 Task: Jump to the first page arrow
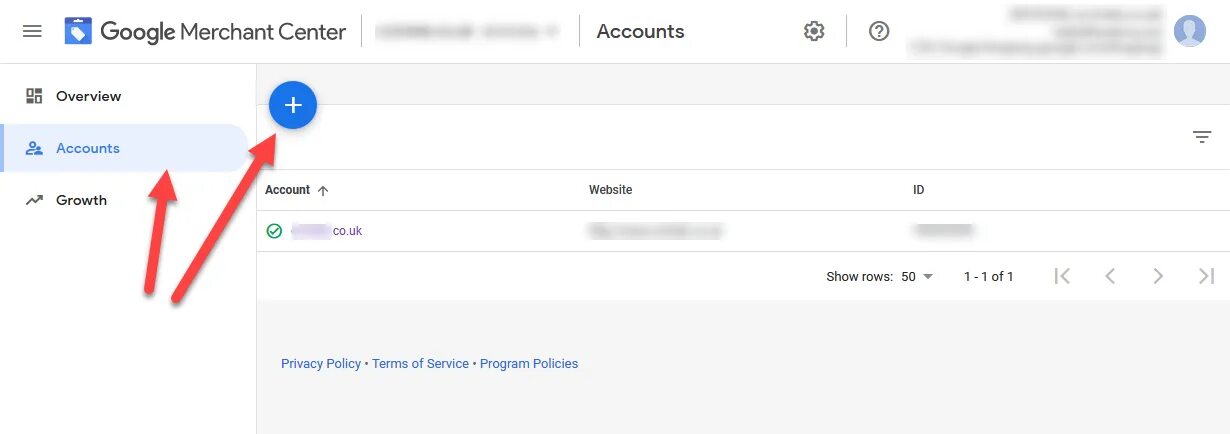[1062, 276]
